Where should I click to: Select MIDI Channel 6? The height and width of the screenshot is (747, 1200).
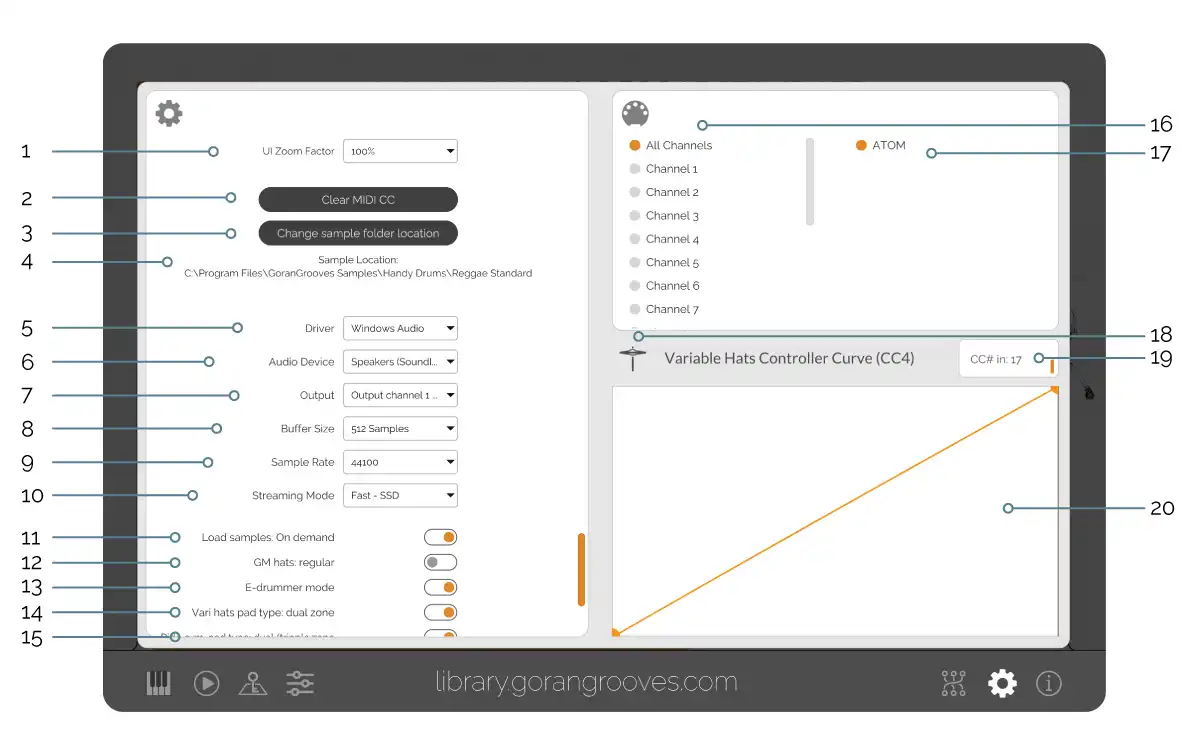coord(664,286)
